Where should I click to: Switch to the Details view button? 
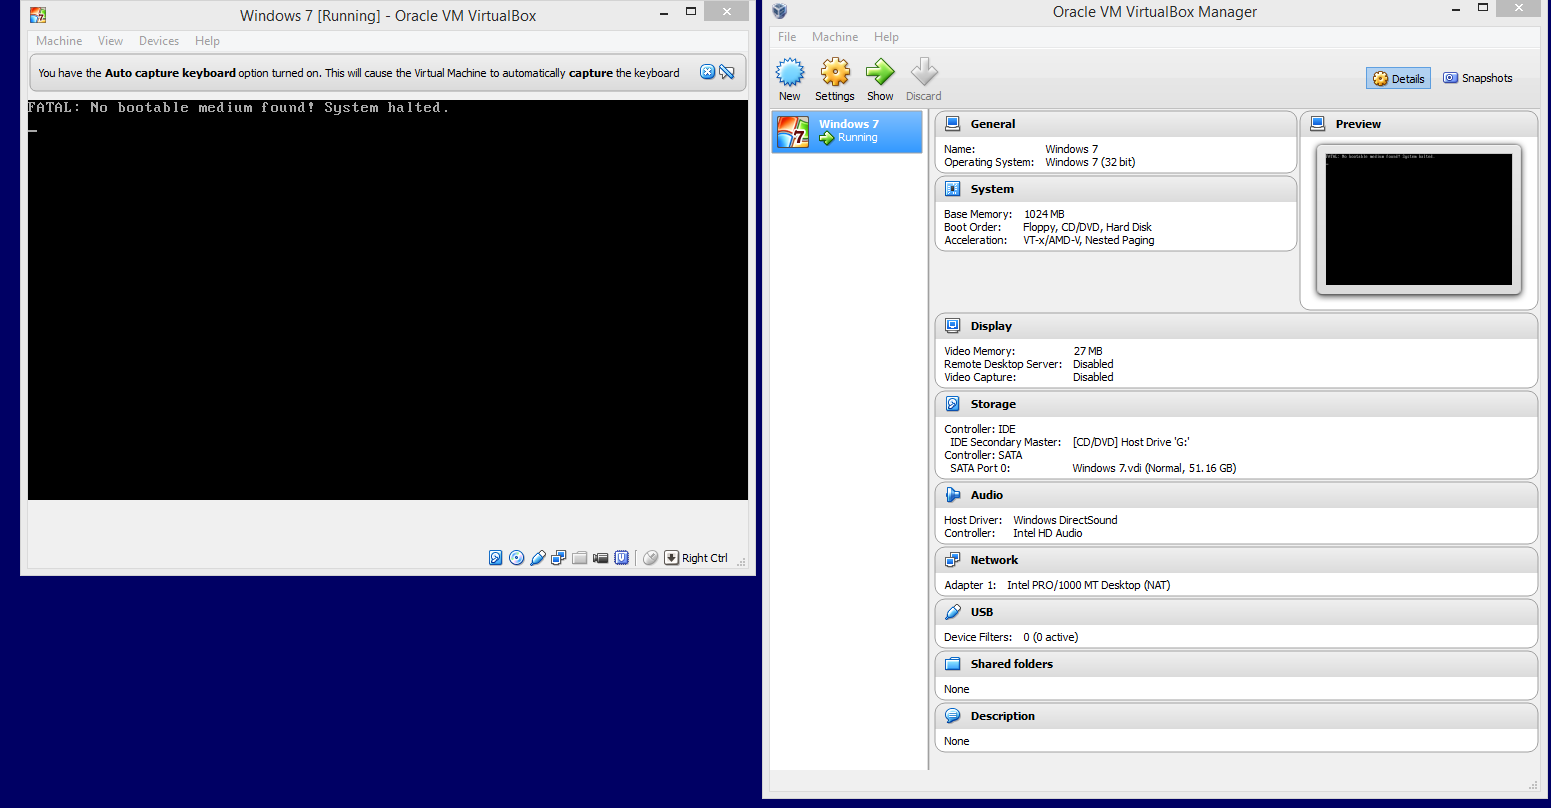tap(1398, 78)
